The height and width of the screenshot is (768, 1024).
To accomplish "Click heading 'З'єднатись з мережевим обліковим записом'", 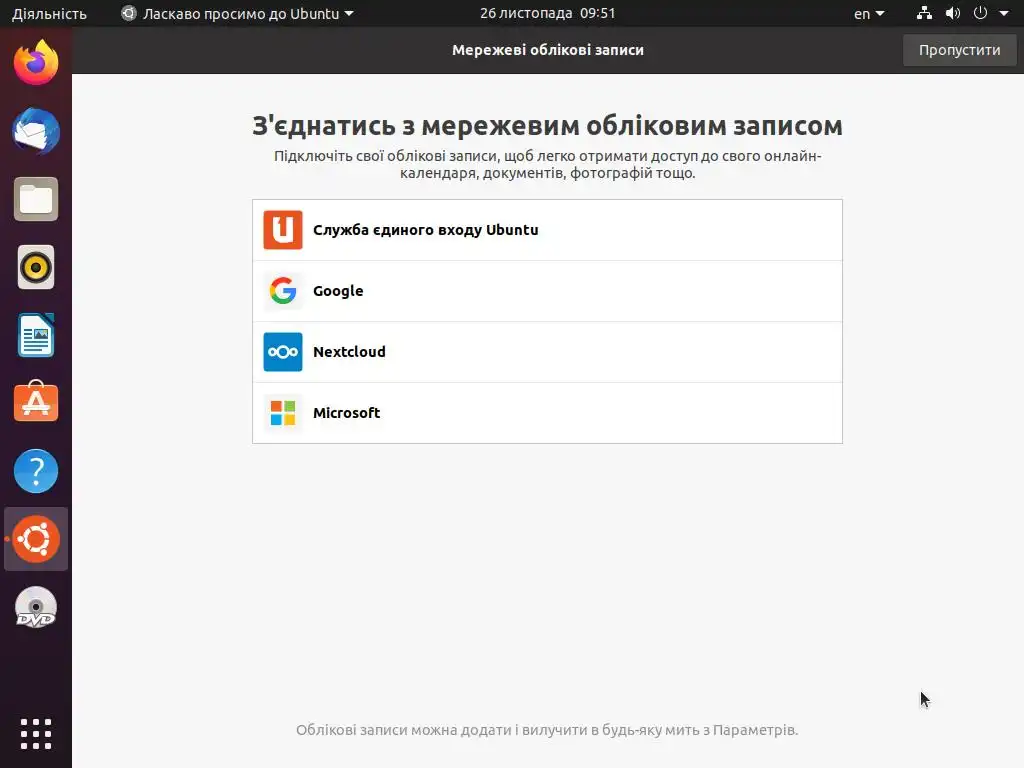I will point(547,126).
